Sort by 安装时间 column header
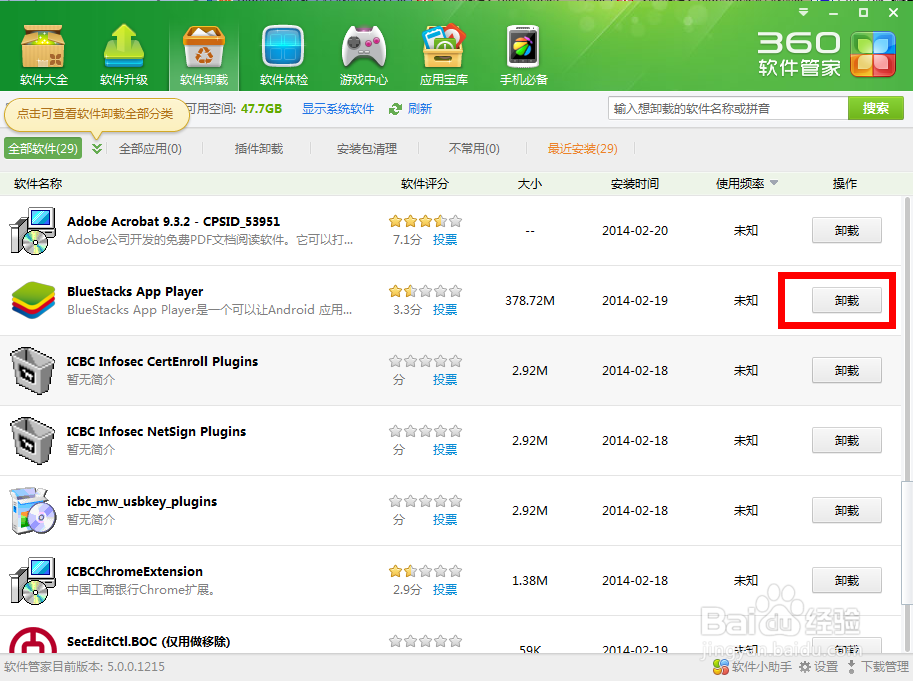913x681 pixels. [x=635, y=183]
